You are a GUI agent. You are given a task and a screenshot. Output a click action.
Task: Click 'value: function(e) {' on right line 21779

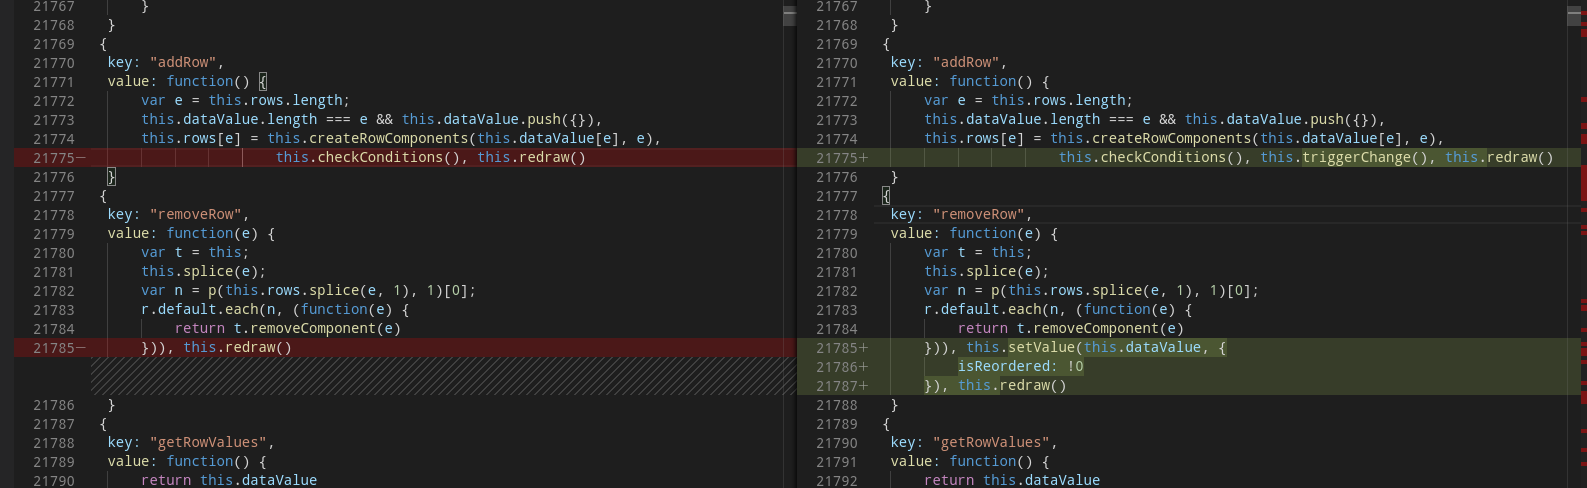974,233
